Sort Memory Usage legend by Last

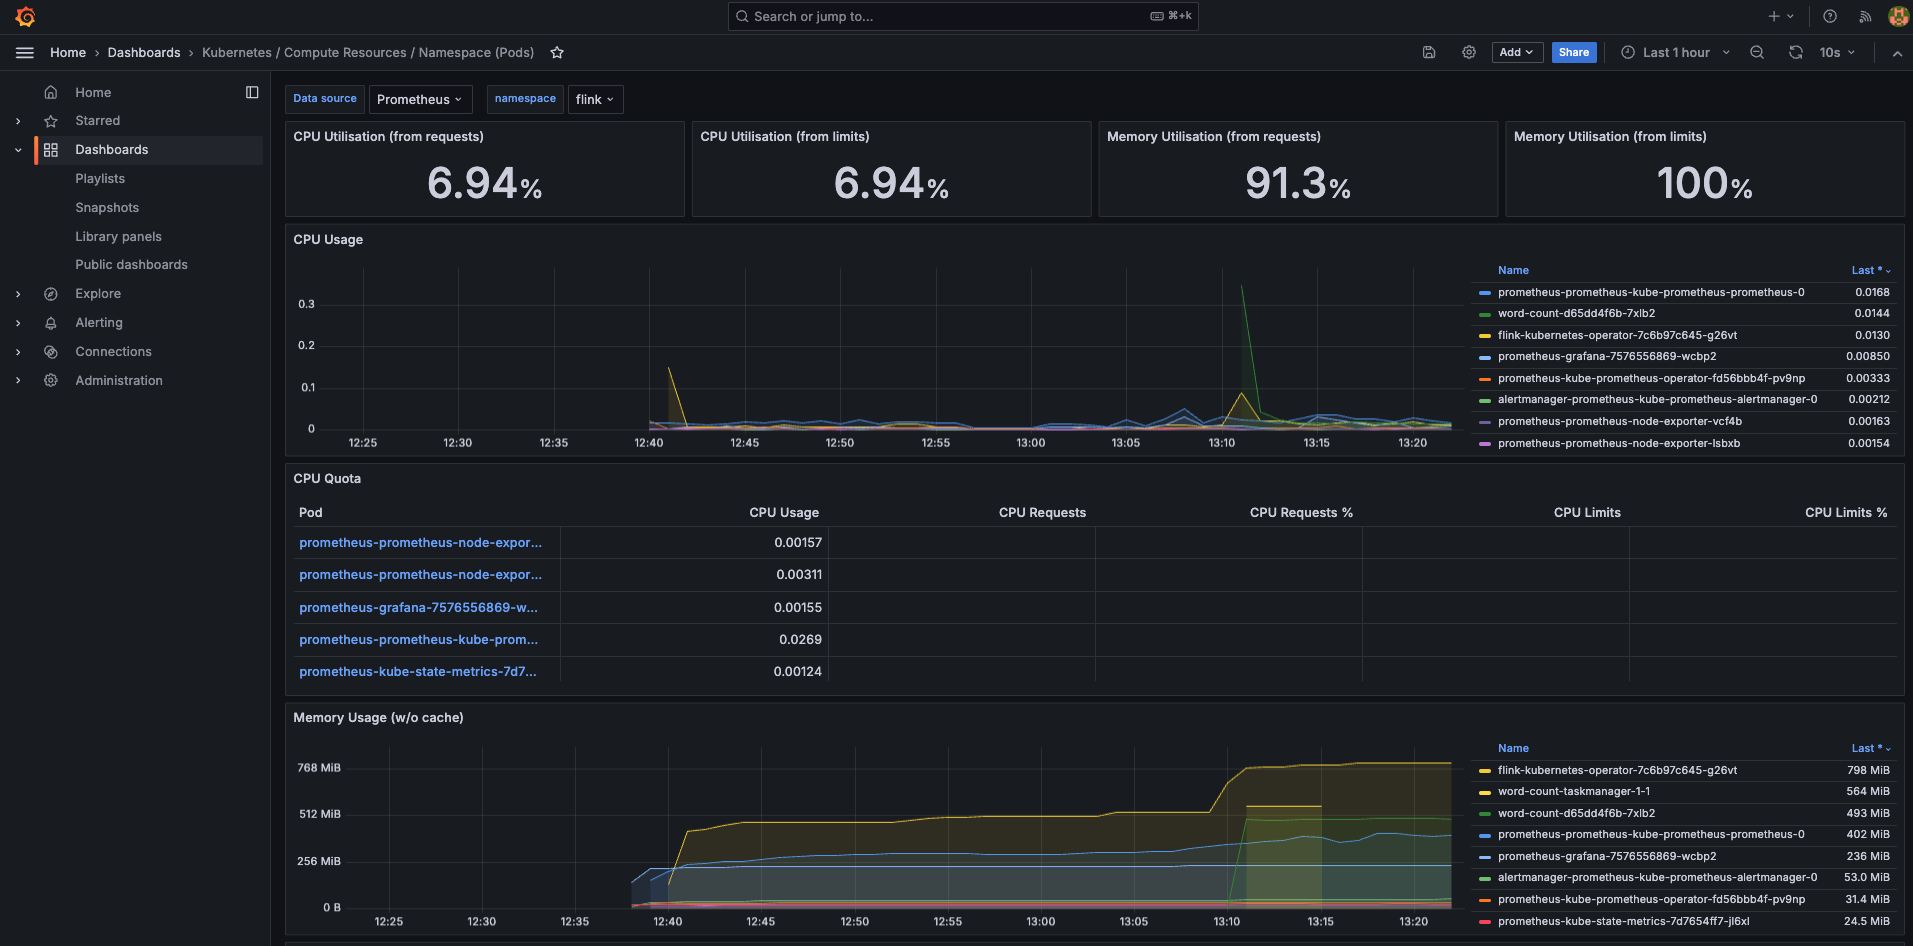coord(1870,748)
